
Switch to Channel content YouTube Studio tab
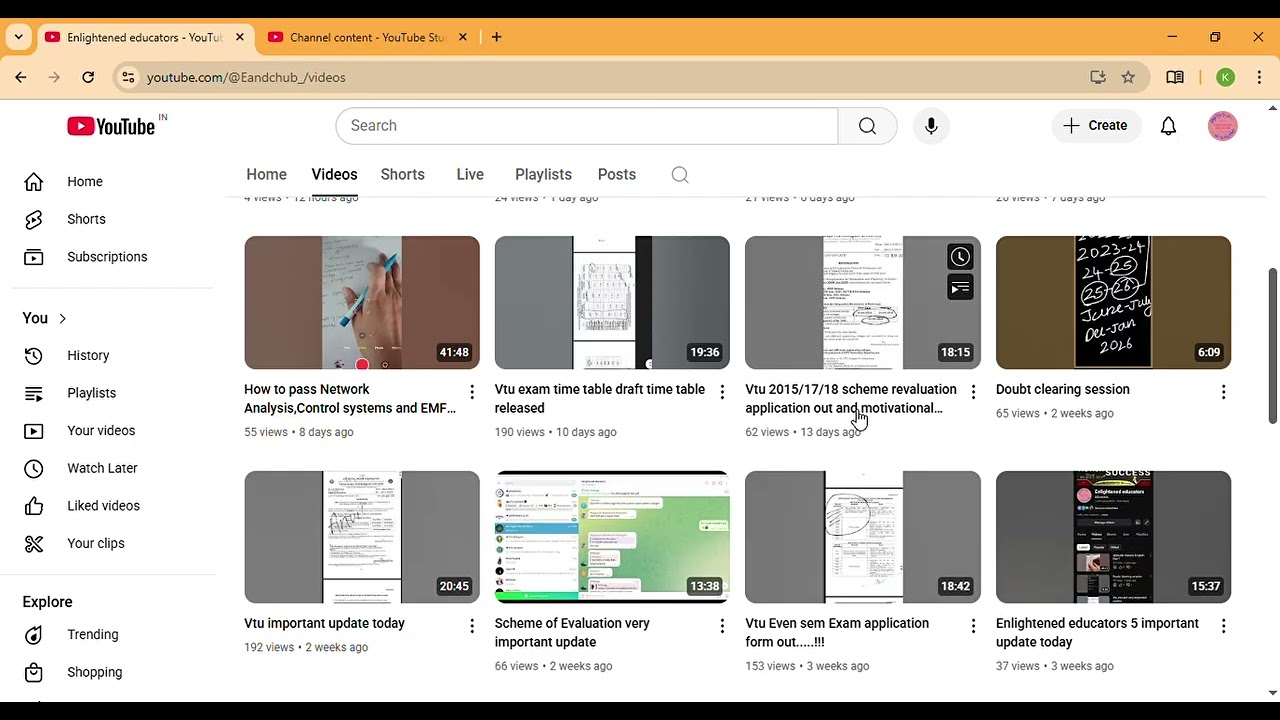click(x=367, y=37)
